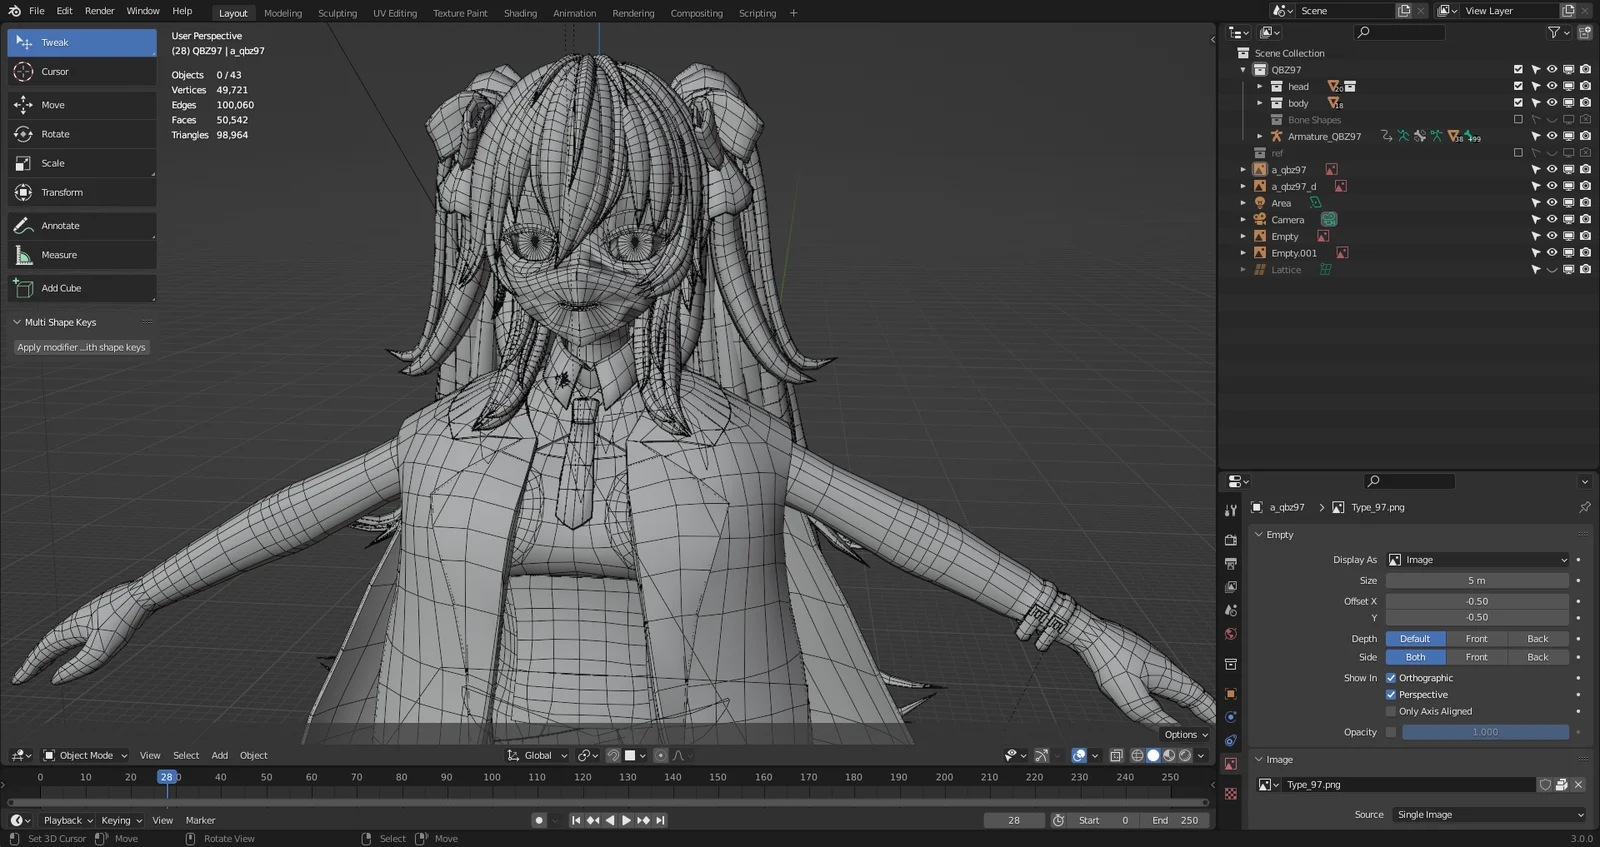Adjust the Opacity slider

click(x=1485, y=732)
